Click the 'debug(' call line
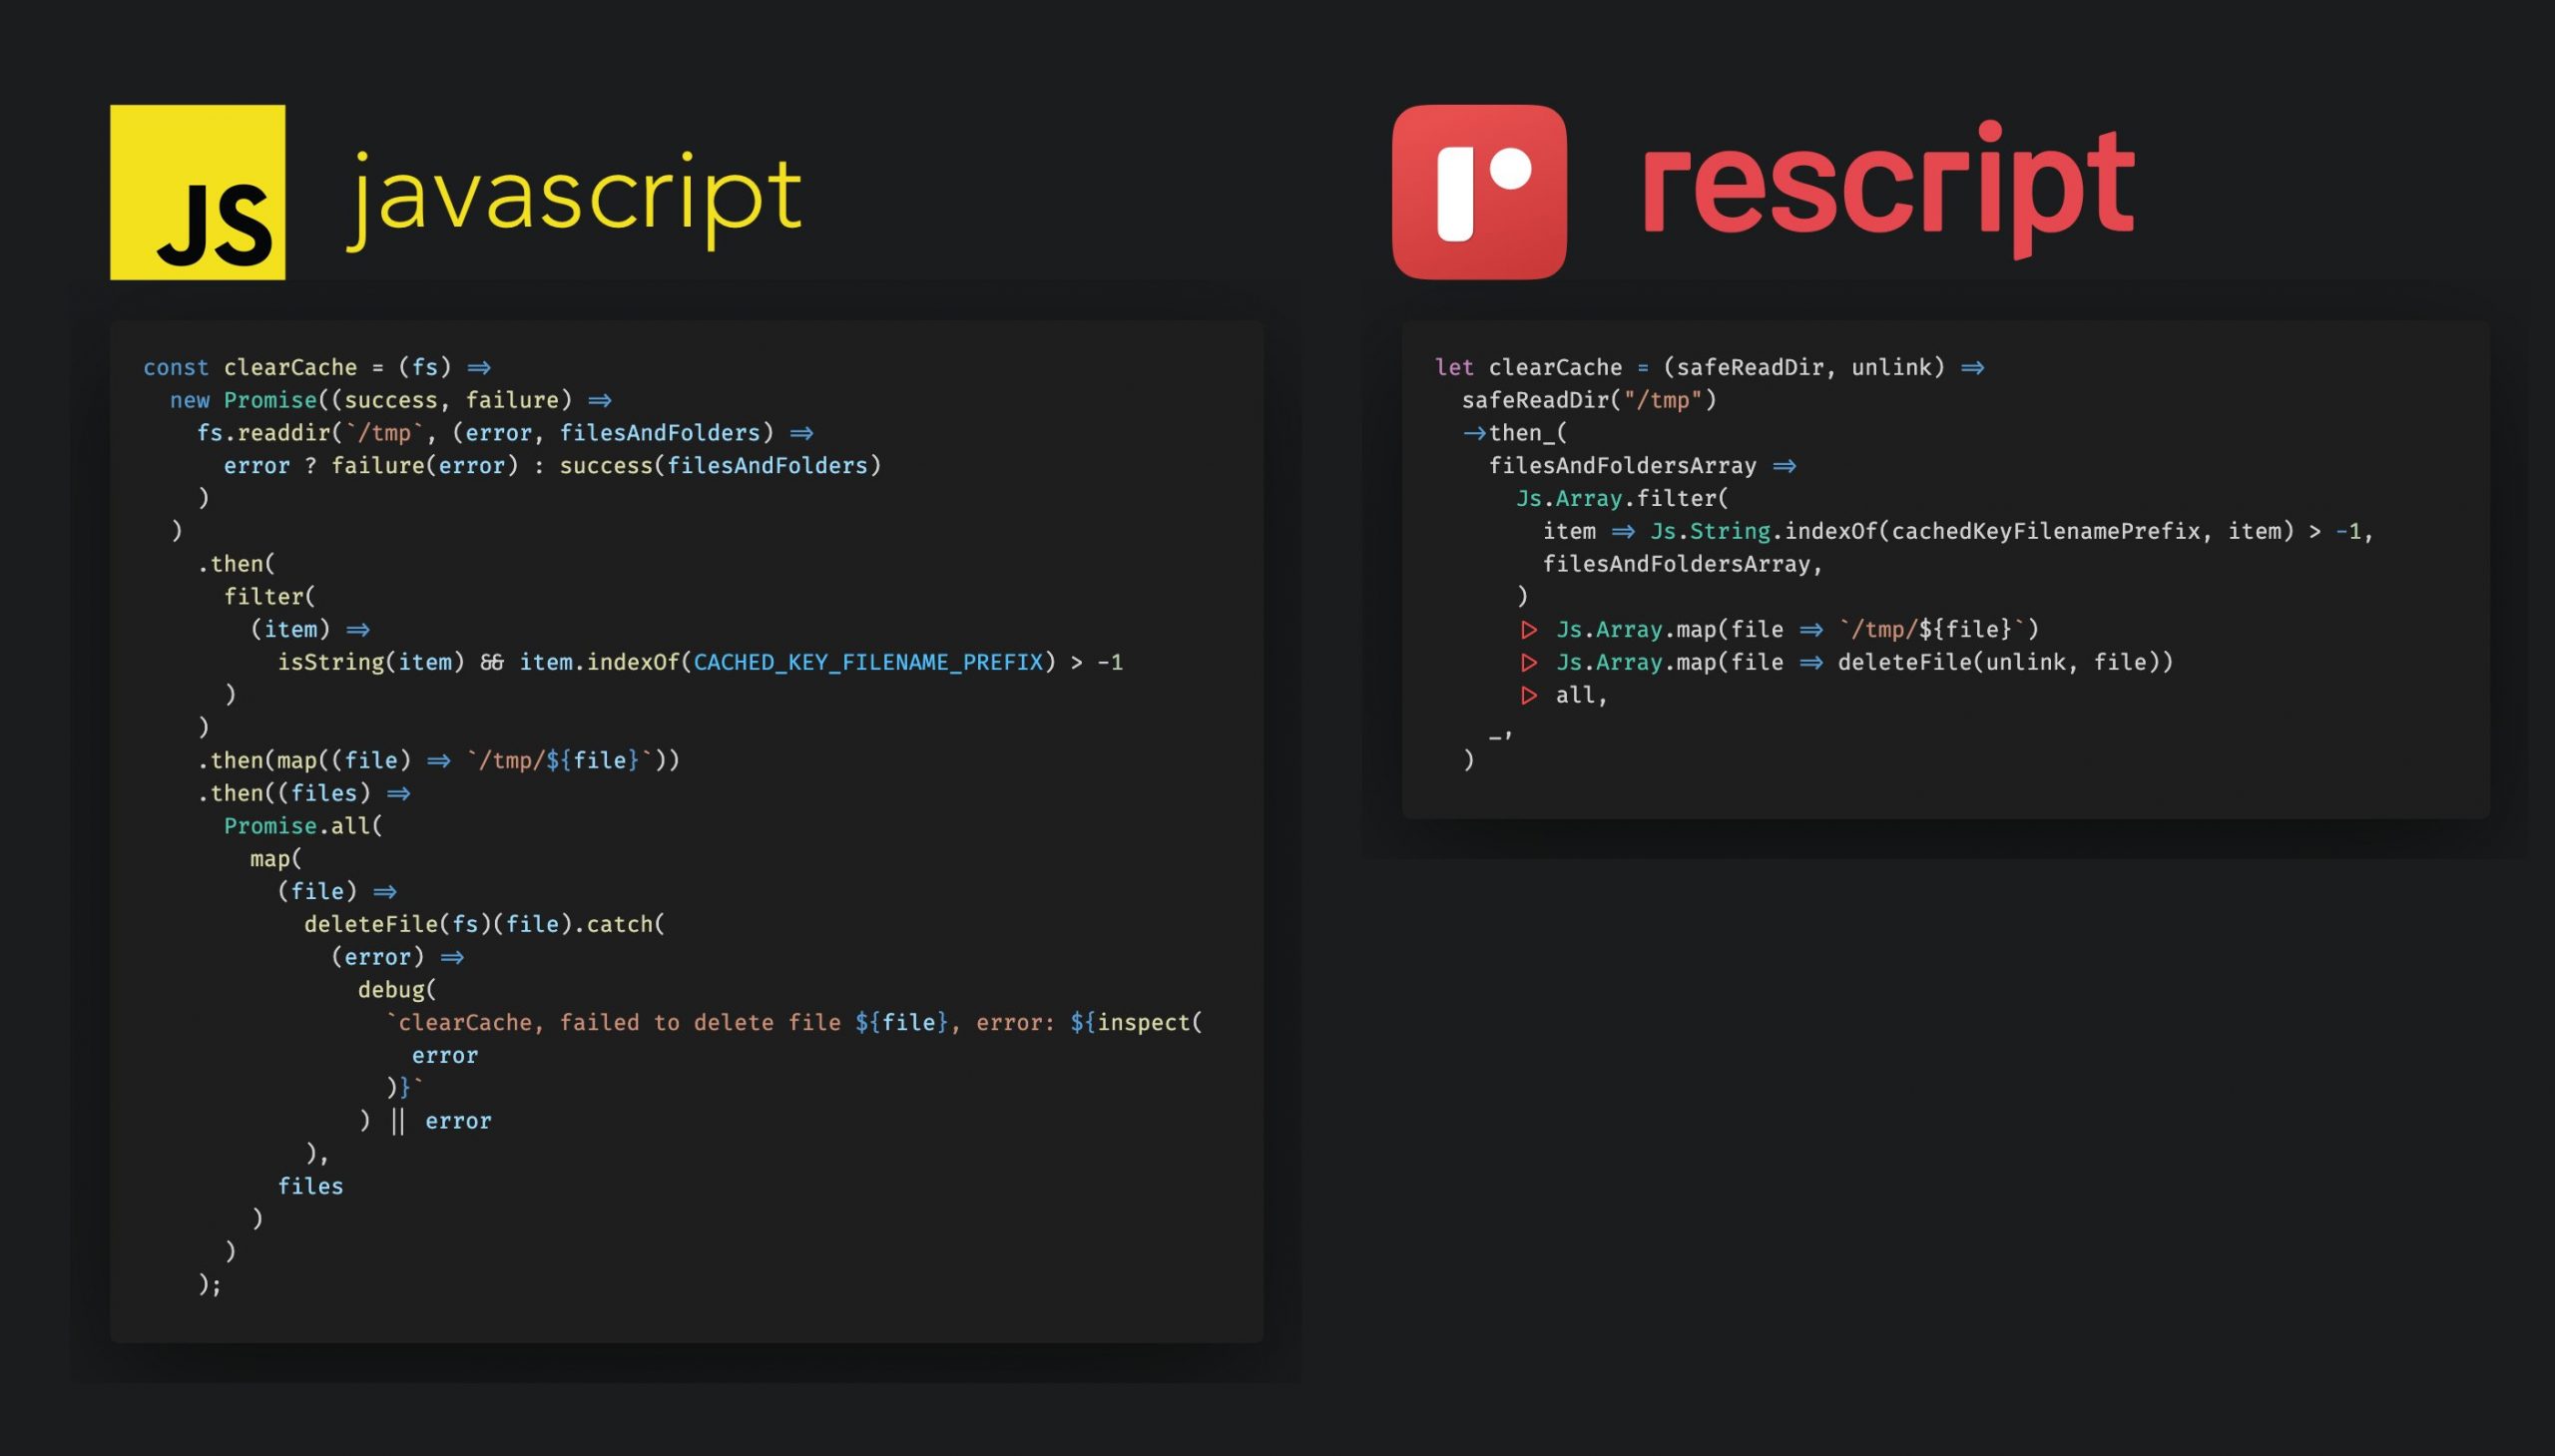The width and height of the screenshot is (2555, 1456). click(x=397, y=990)
